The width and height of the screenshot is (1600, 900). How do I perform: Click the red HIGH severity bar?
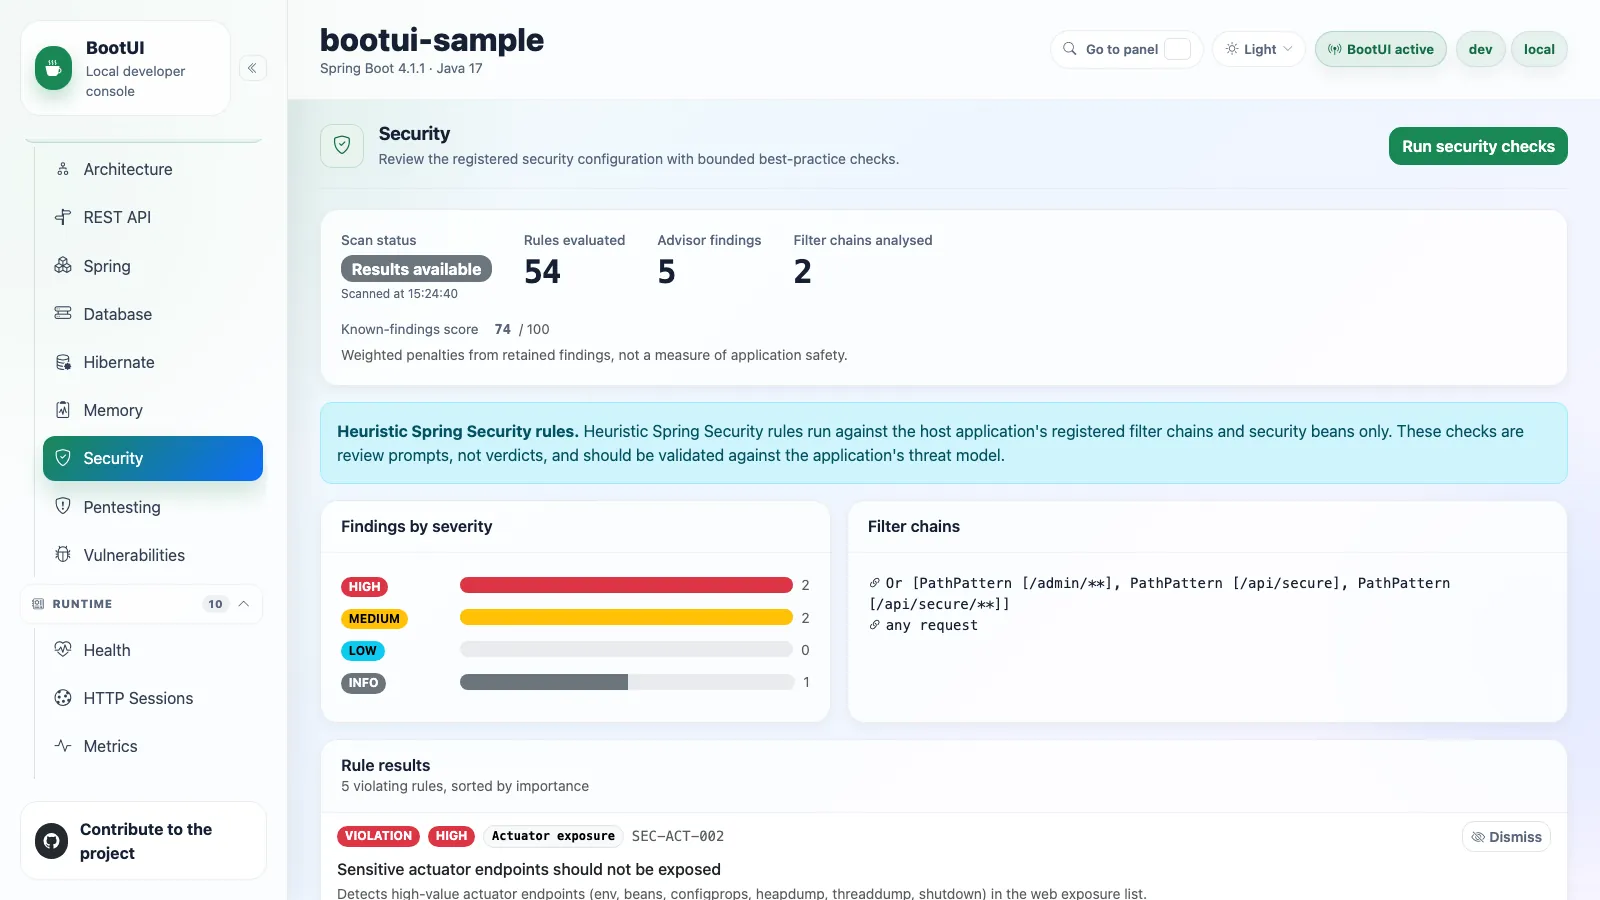pos(626,585)
